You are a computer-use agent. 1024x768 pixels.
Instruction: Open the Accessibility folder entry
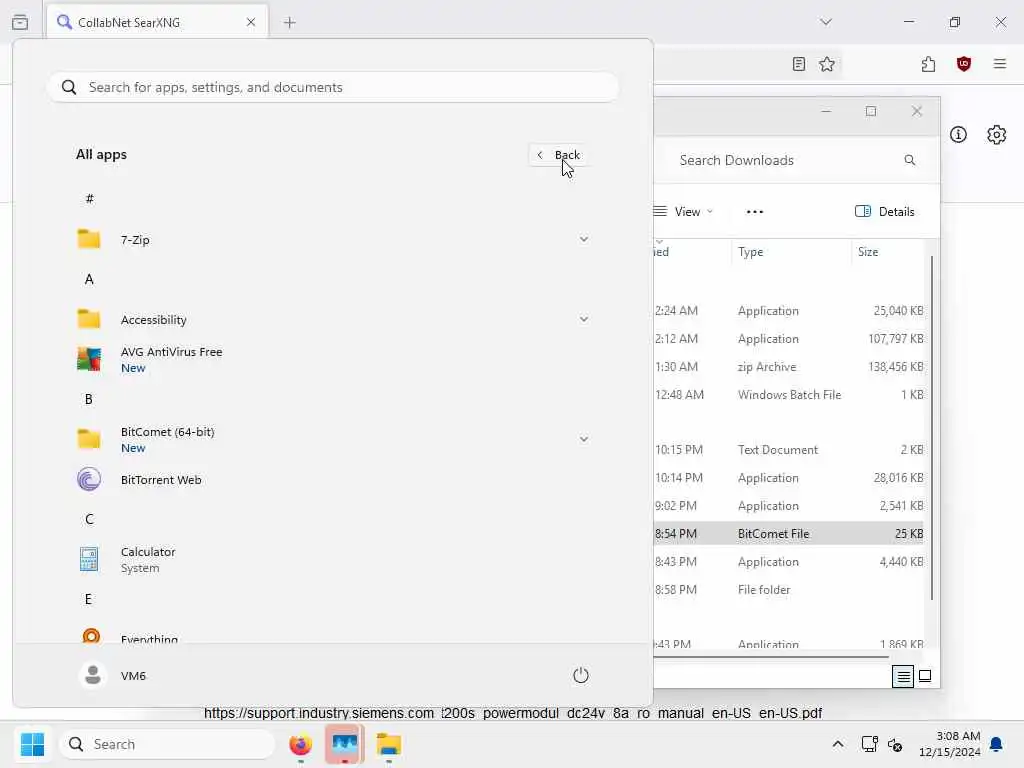point(333,319)
